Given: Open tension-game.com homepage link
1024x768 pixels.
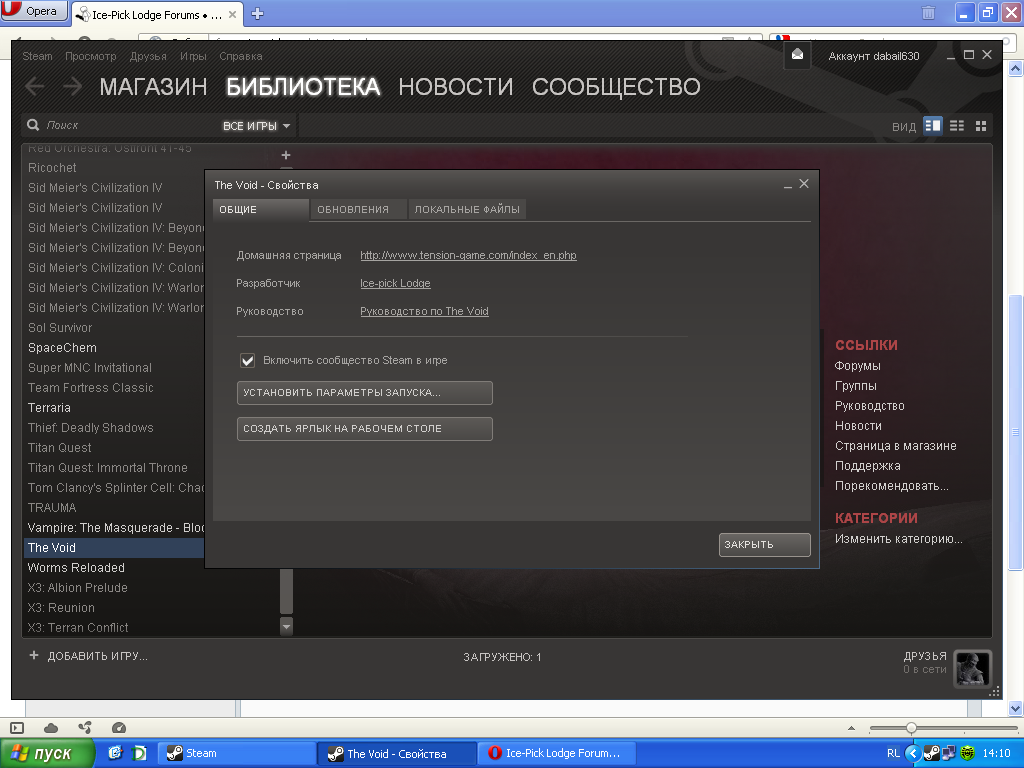Looking at the screenshot, I should coord(468,255).
